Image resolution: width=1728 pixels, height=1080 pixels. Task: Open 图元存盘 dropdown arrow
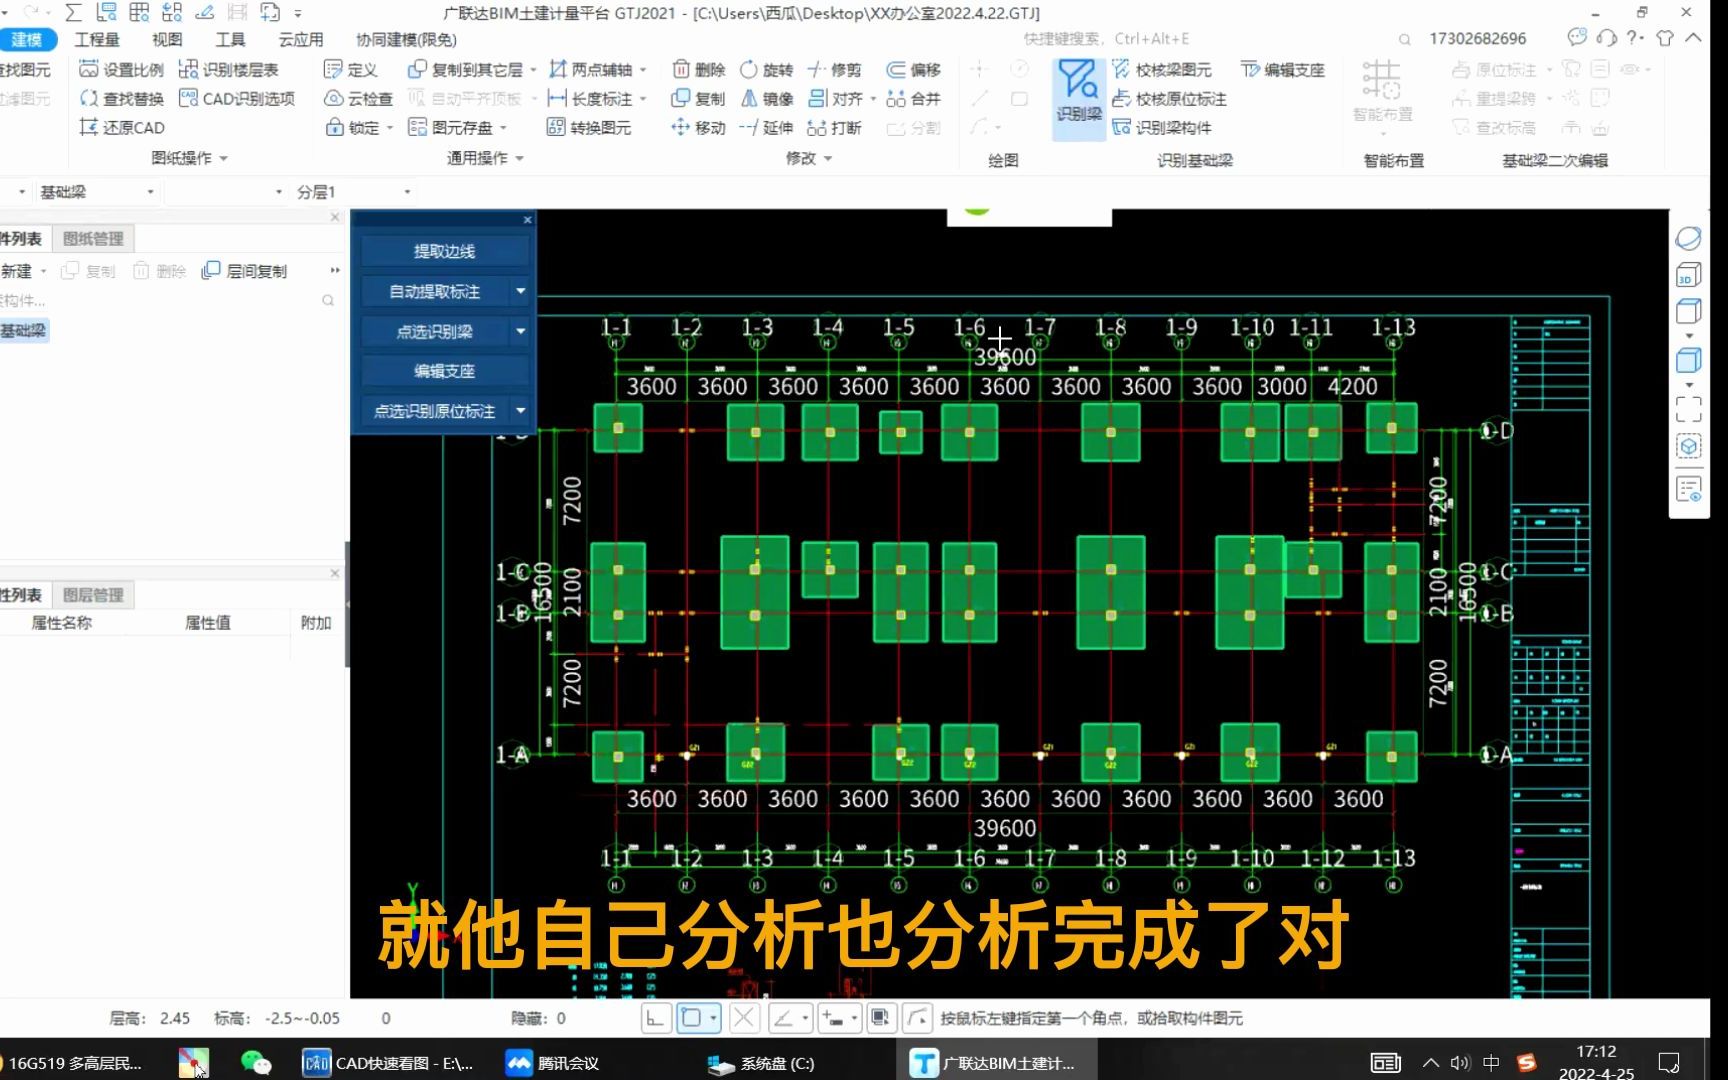(503, 128)
